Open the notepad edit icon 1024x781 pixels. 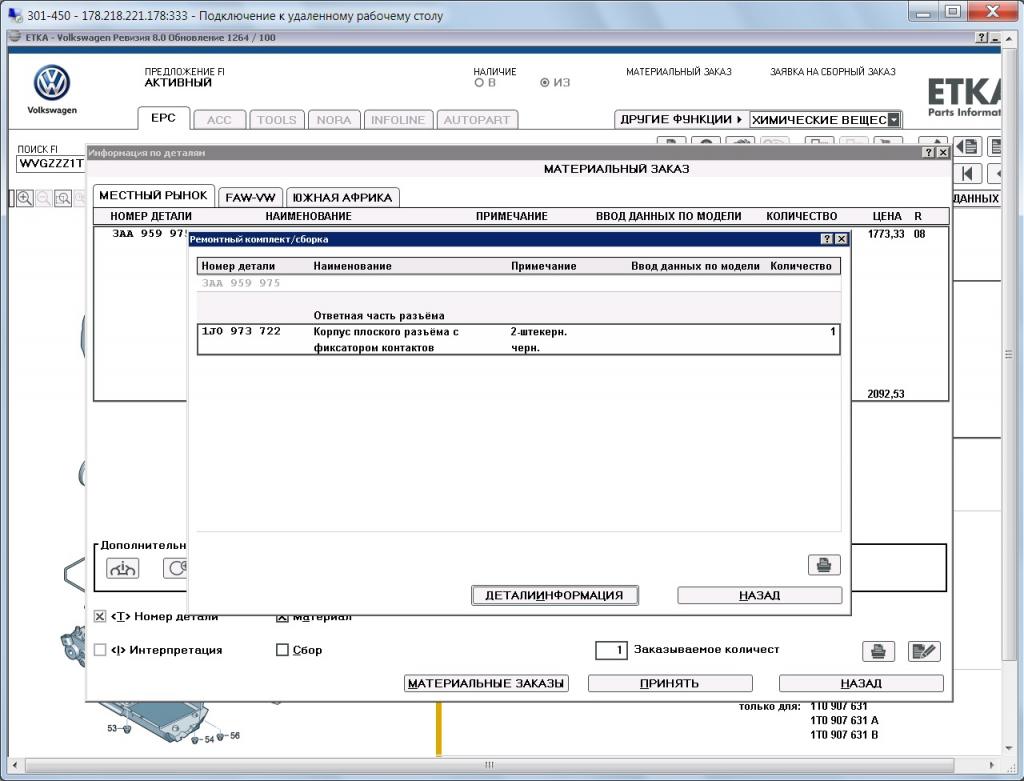[x=924, y=651]
